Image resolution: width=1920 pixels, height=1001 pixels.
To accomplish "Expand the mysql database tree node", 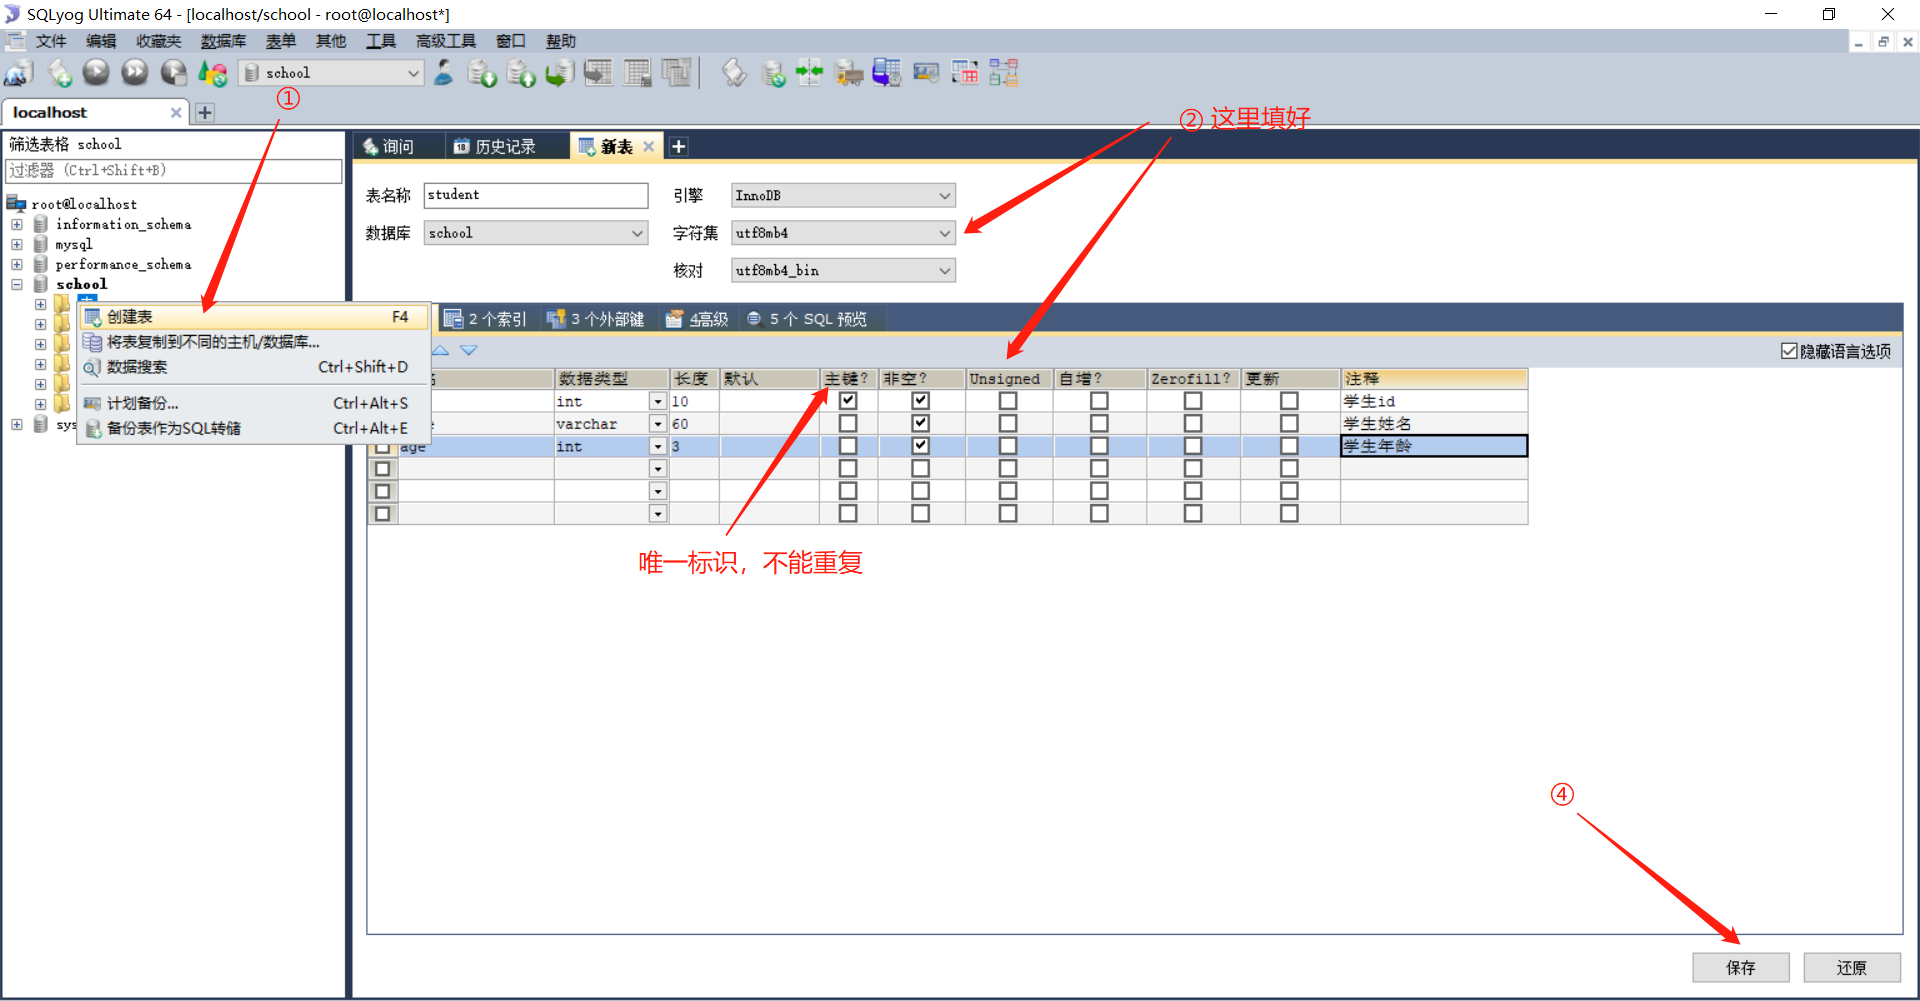I will (x=17, y=244).
